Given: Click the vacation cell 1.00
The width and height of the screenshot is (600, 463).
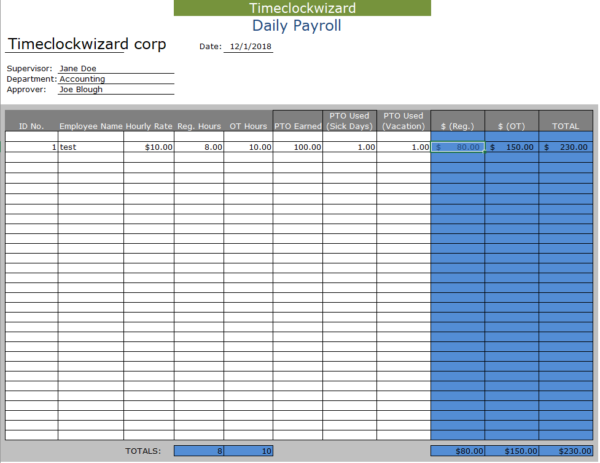Looking at the screenshot, I should [x=403, y=147].
